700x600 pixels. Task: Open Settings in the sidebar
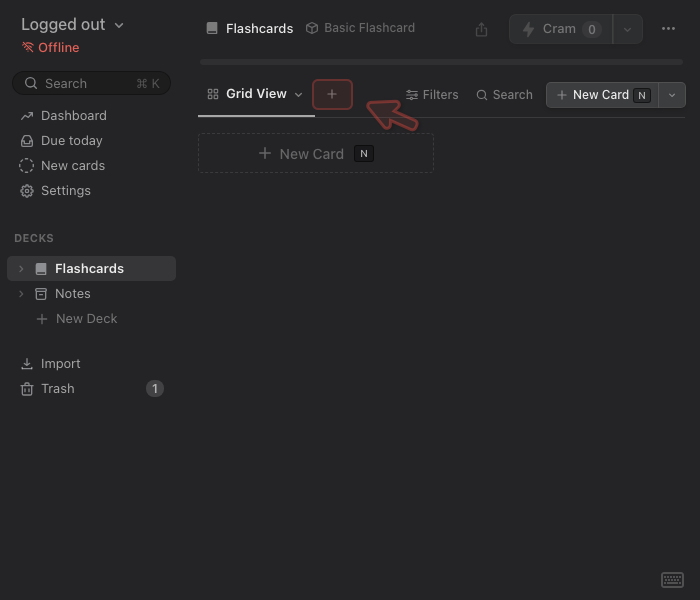click(65, 191)
